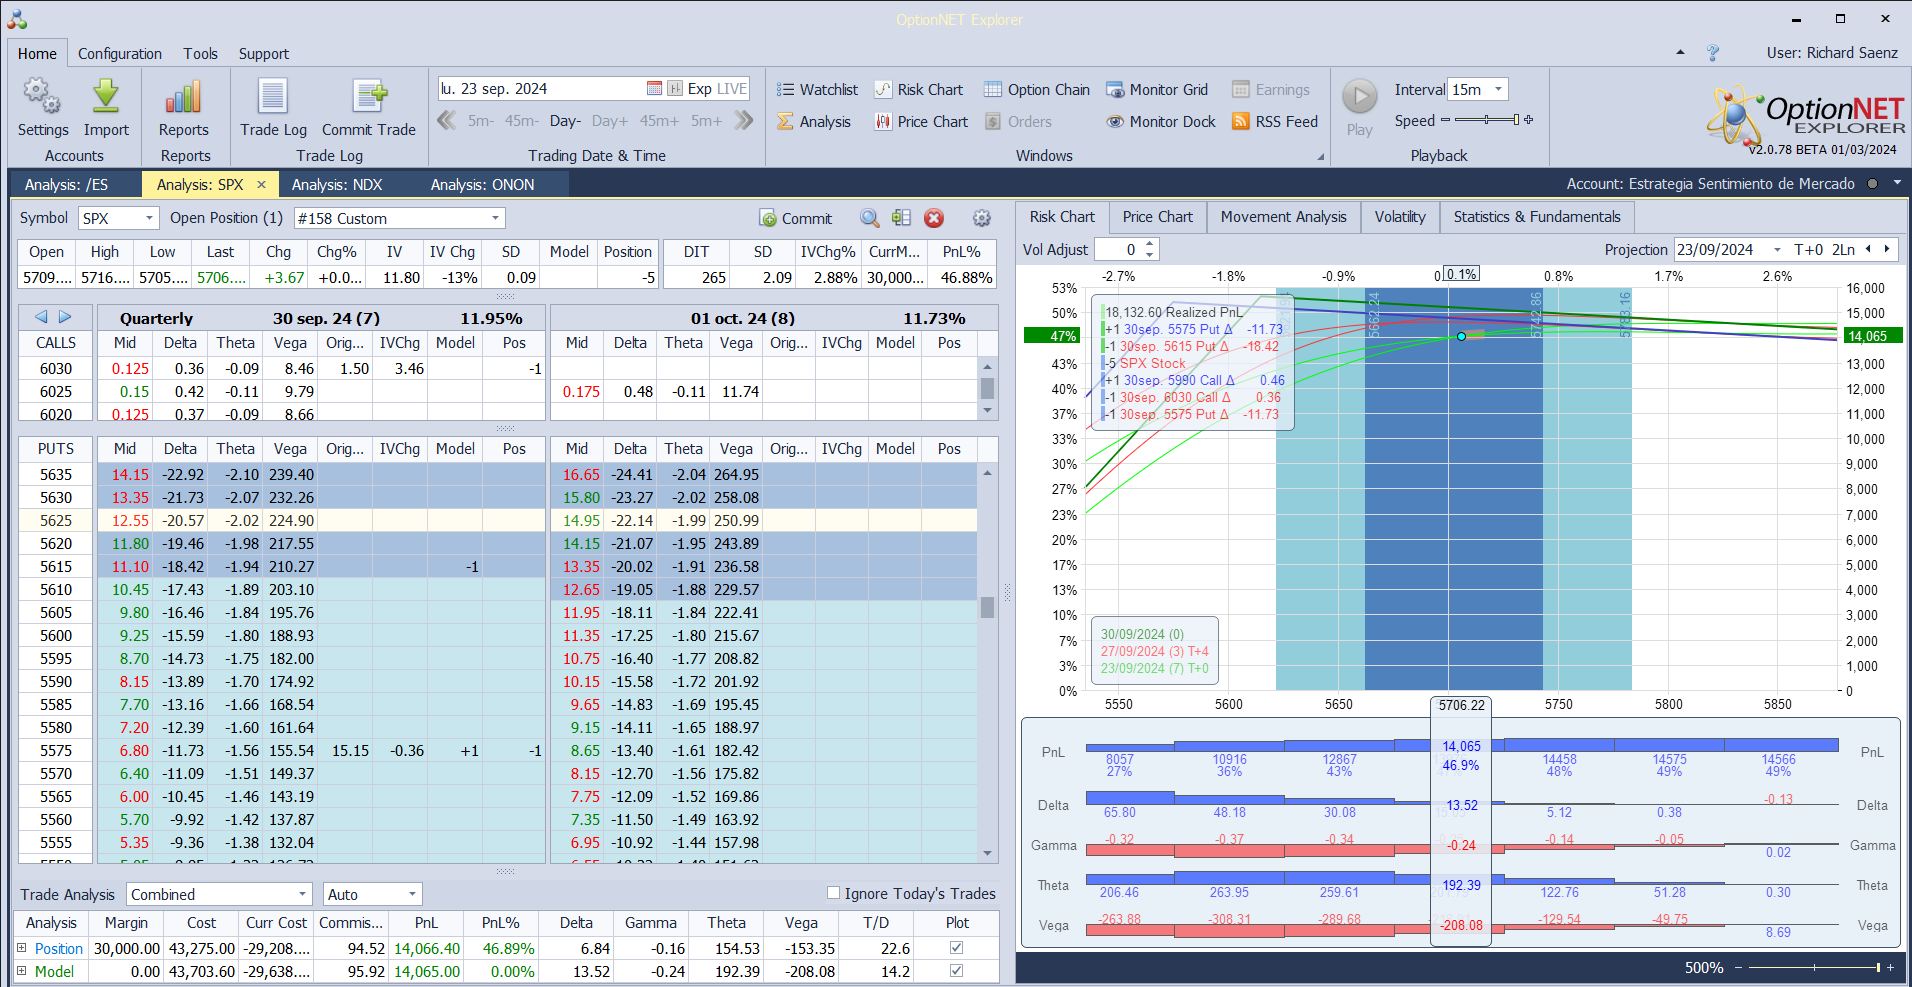This screenshot has width=1912, height=987.
Task: Adjust the playback Speed slider
Action: 1487,120
